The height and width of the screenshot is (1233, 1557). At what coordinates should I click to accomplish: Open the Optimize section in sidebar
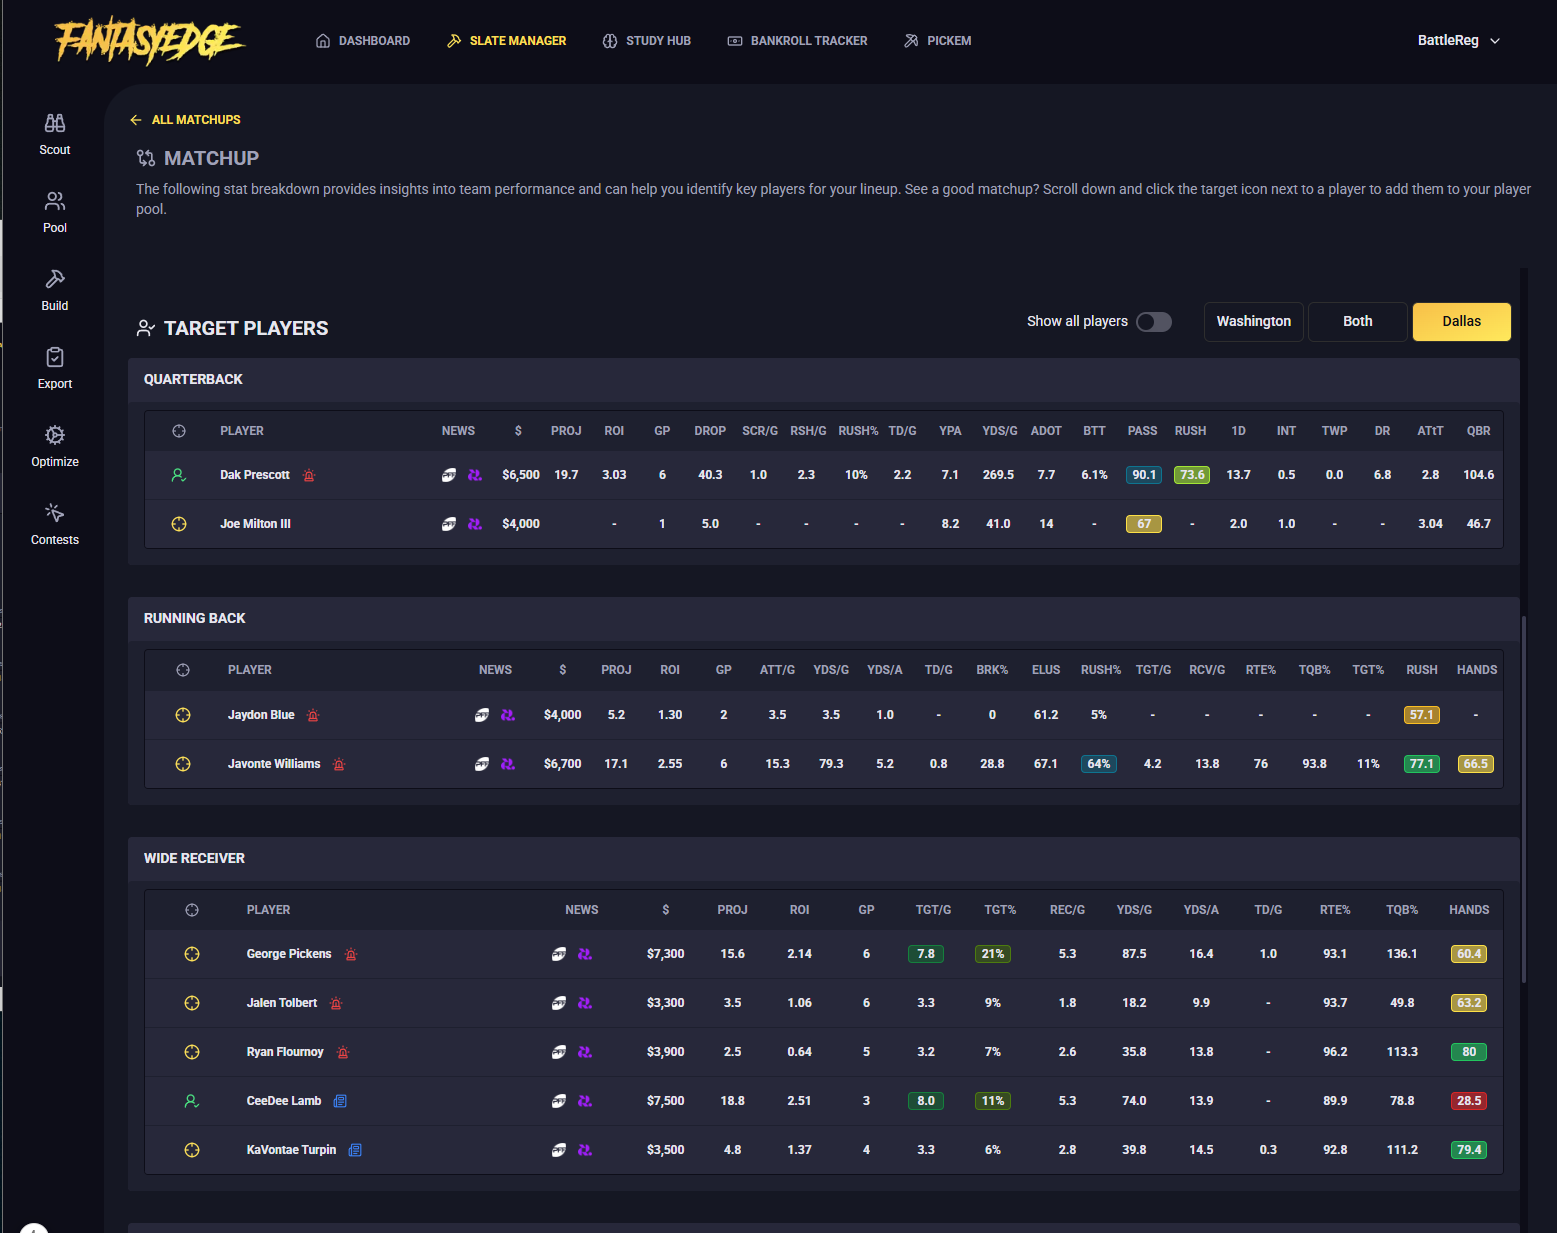(55, 446)
